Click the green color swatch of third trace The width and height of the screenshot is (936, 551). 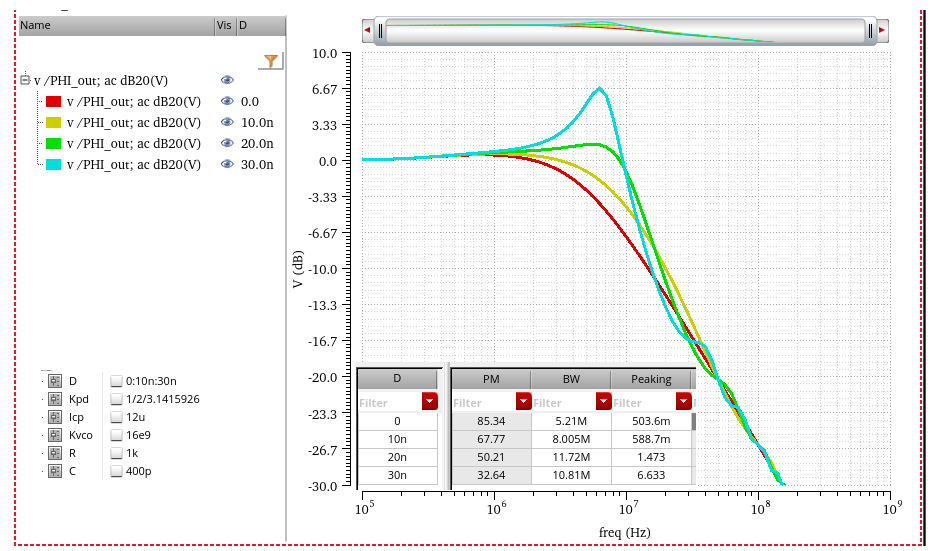54,143
